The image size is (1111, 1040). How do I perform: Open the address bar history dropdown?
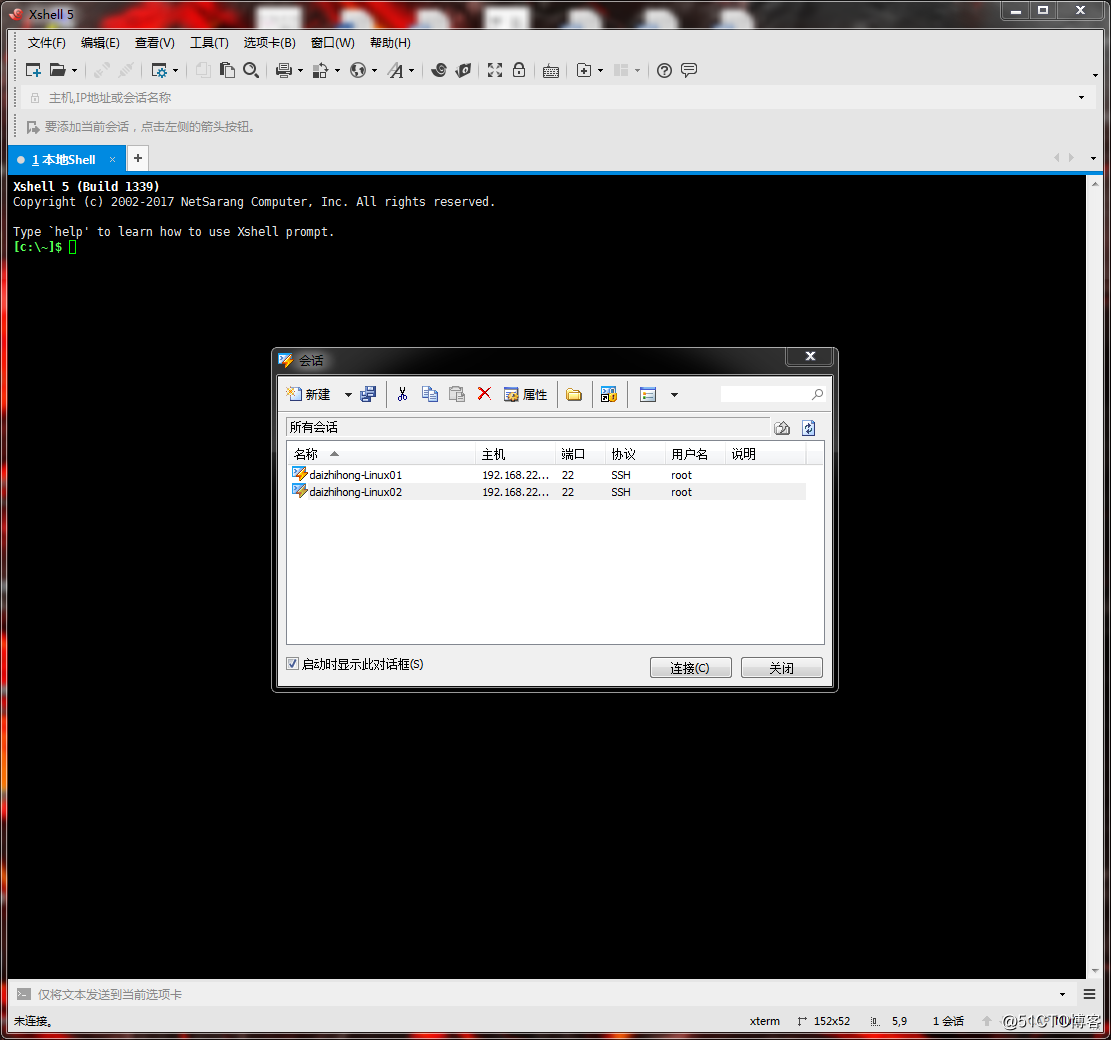[x=1081, y=98]
